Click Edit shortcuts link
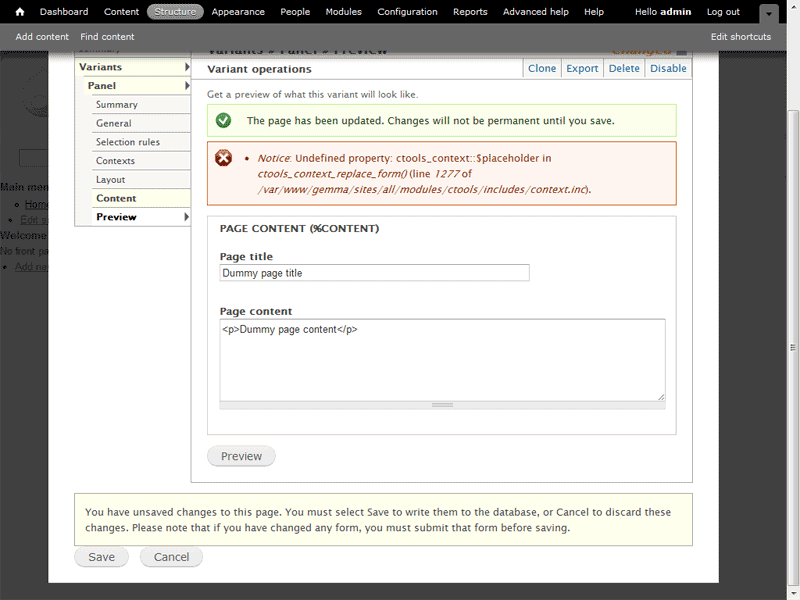 point(740,37)
